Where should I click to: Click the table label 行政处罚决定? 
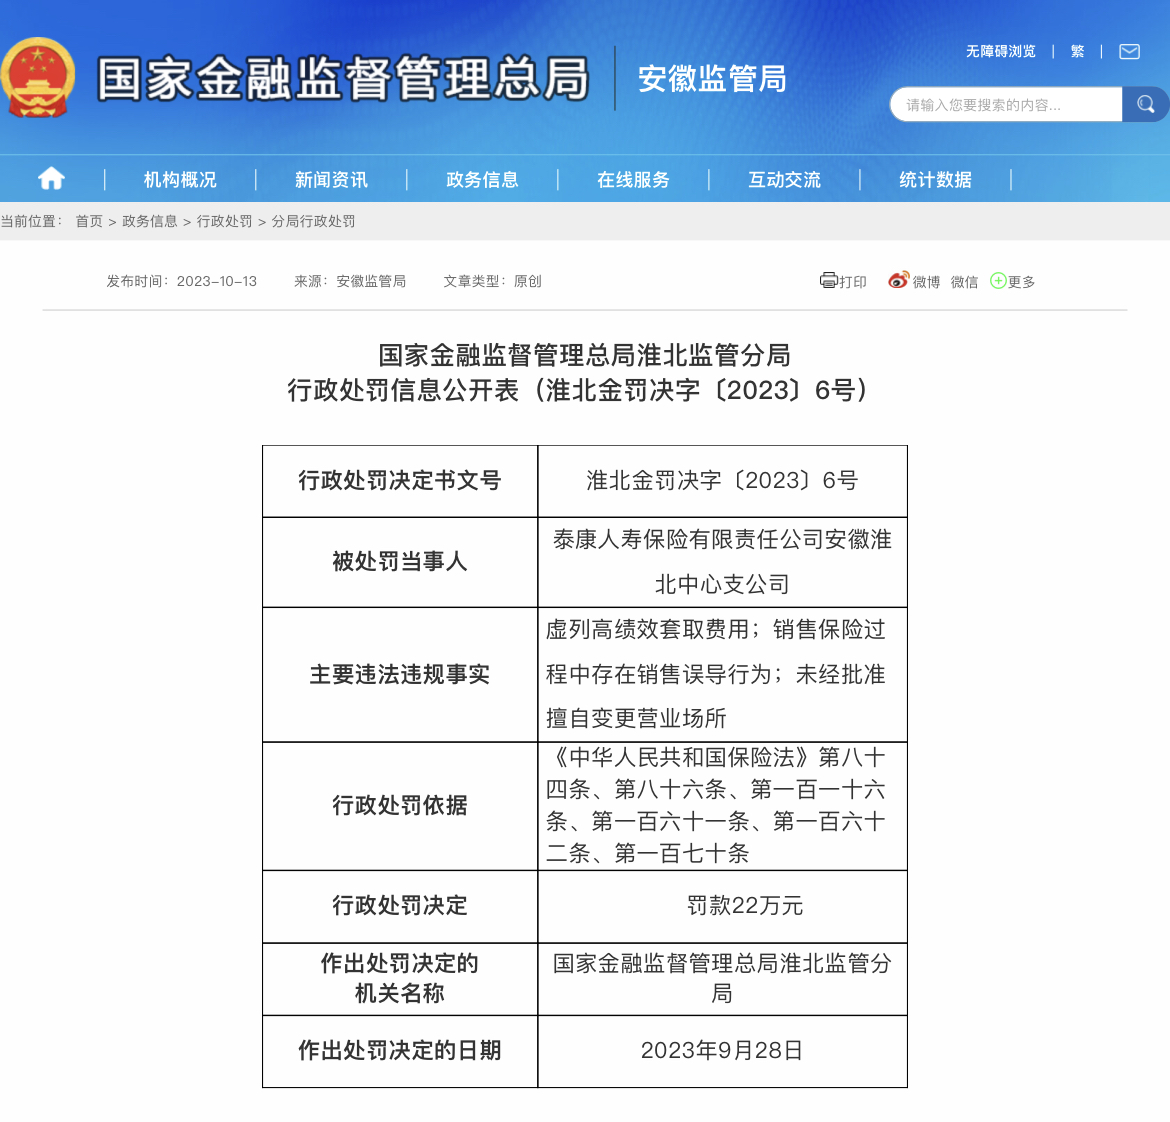(x=400, y=906)
